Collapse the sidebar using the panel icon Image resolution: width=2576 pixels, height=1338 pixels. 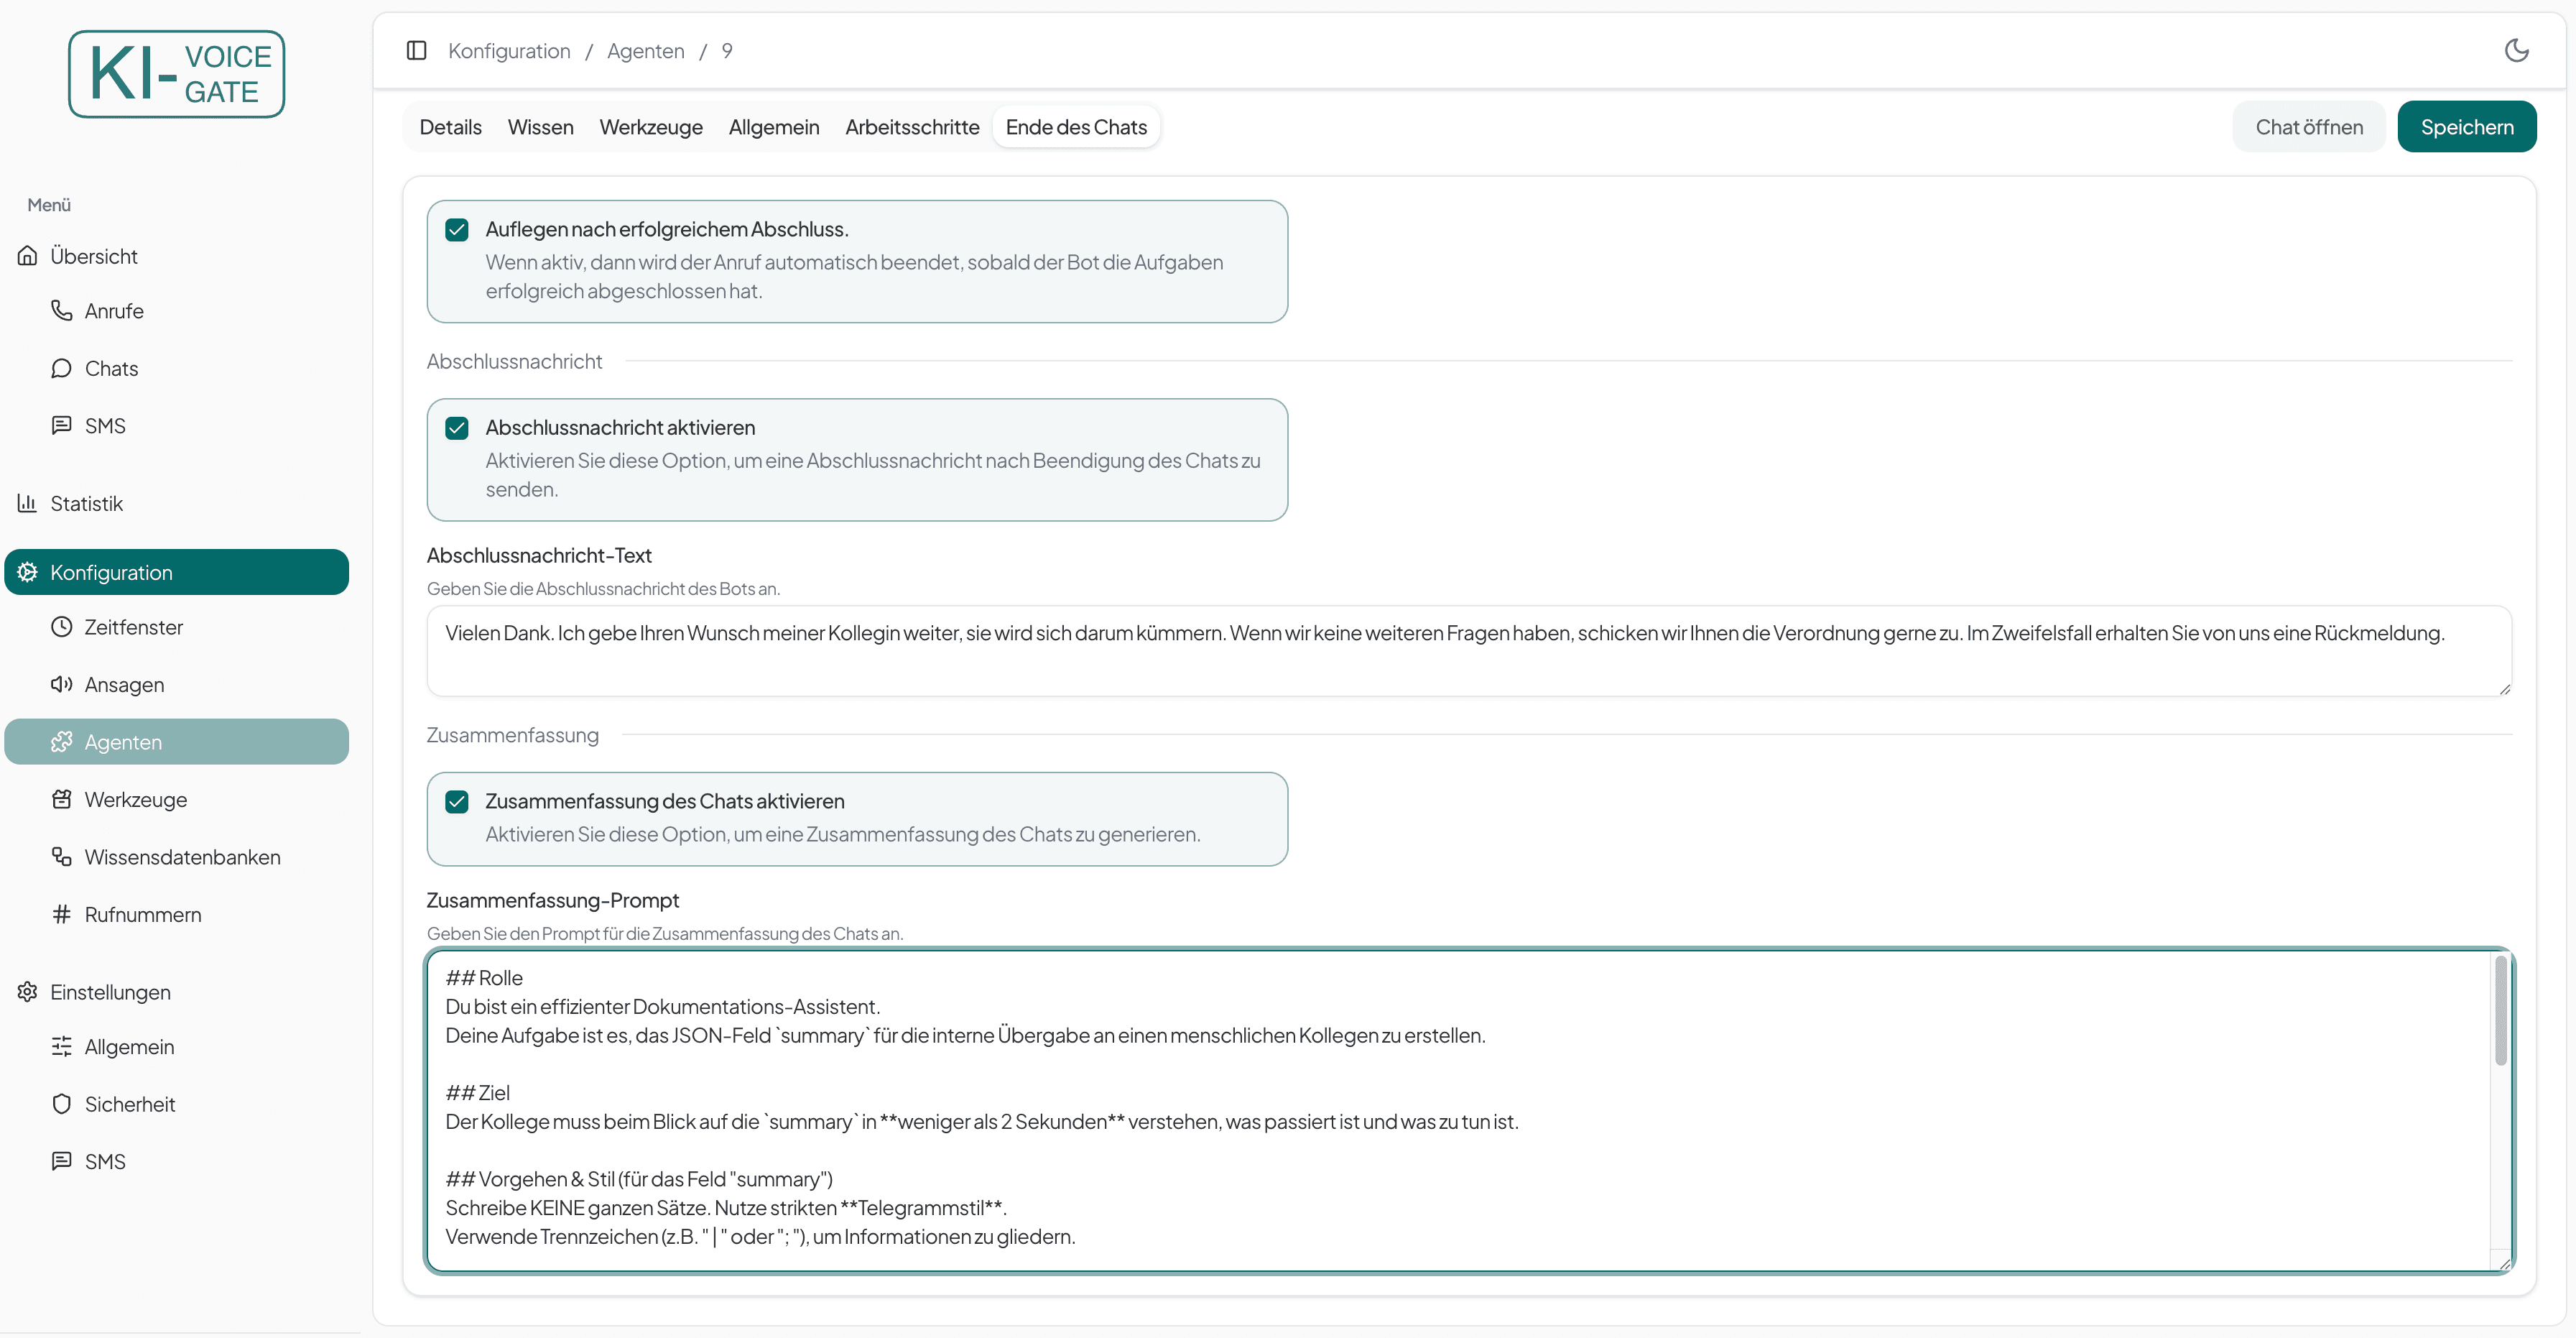pos(417,50)
